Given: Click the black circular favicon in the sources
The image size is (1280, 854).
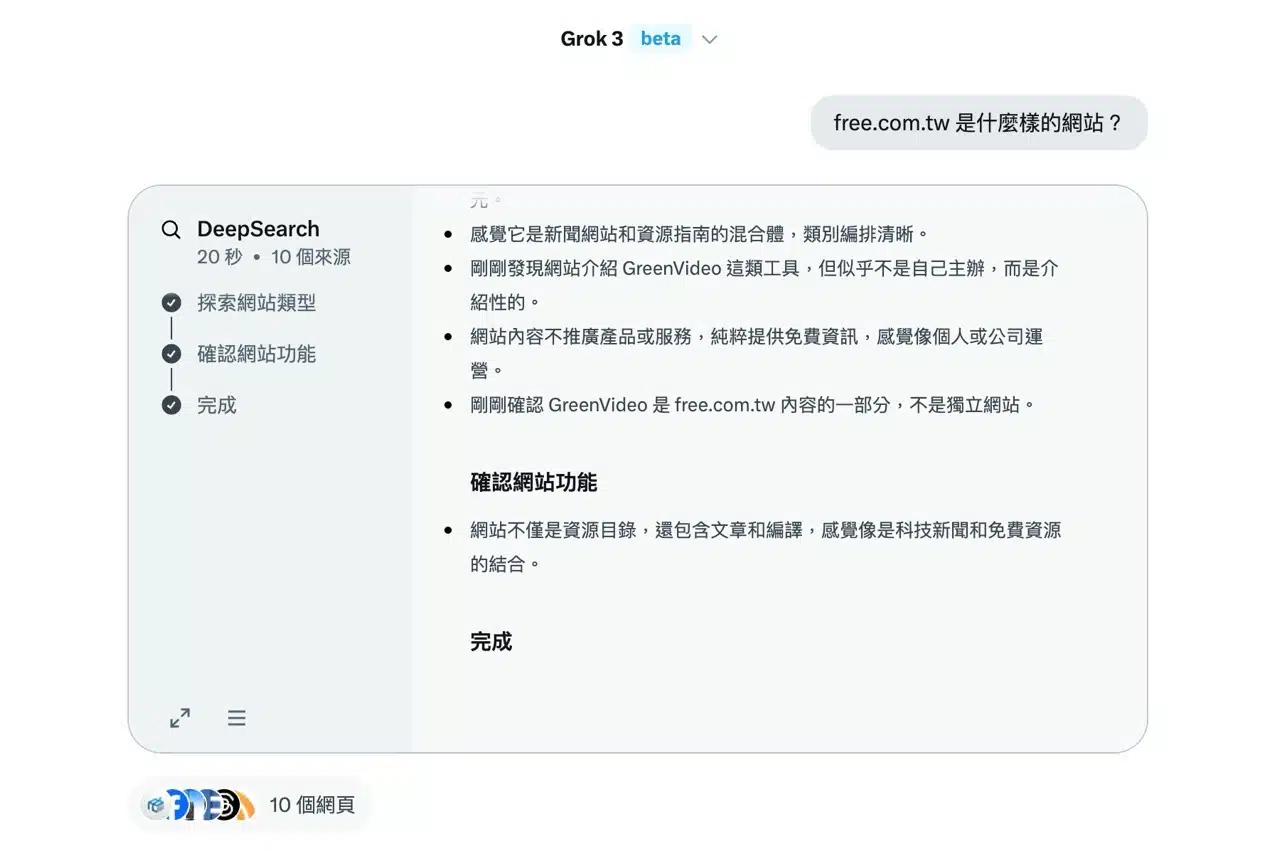Looking at the screenshot, I should 227,805.
